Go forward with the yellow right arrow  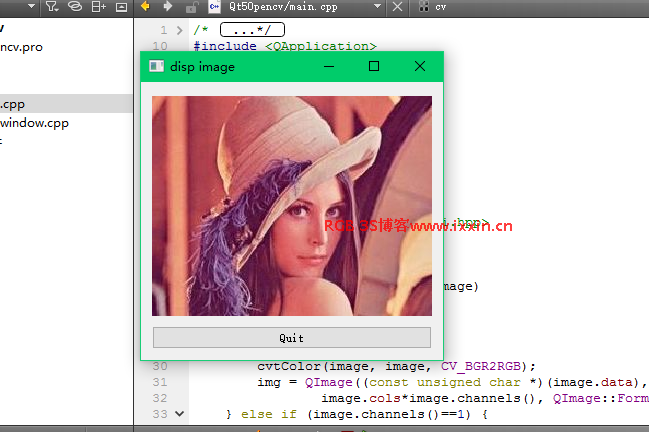[x=168, y=6]
